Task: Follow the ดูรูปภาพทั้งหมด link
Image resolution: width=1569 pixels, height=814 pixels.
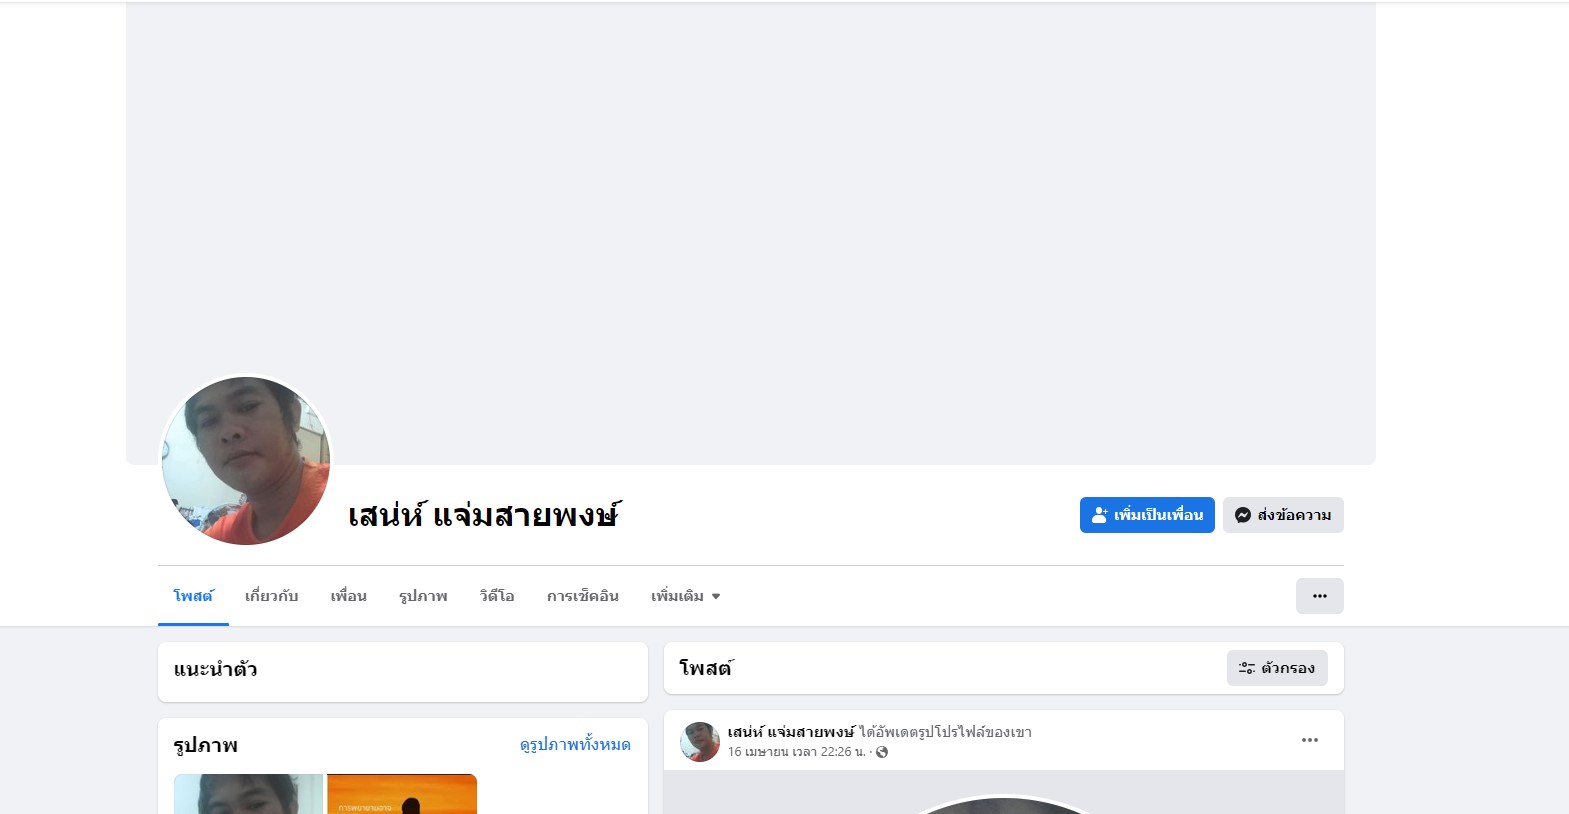Action: click(x=575, y=745)
